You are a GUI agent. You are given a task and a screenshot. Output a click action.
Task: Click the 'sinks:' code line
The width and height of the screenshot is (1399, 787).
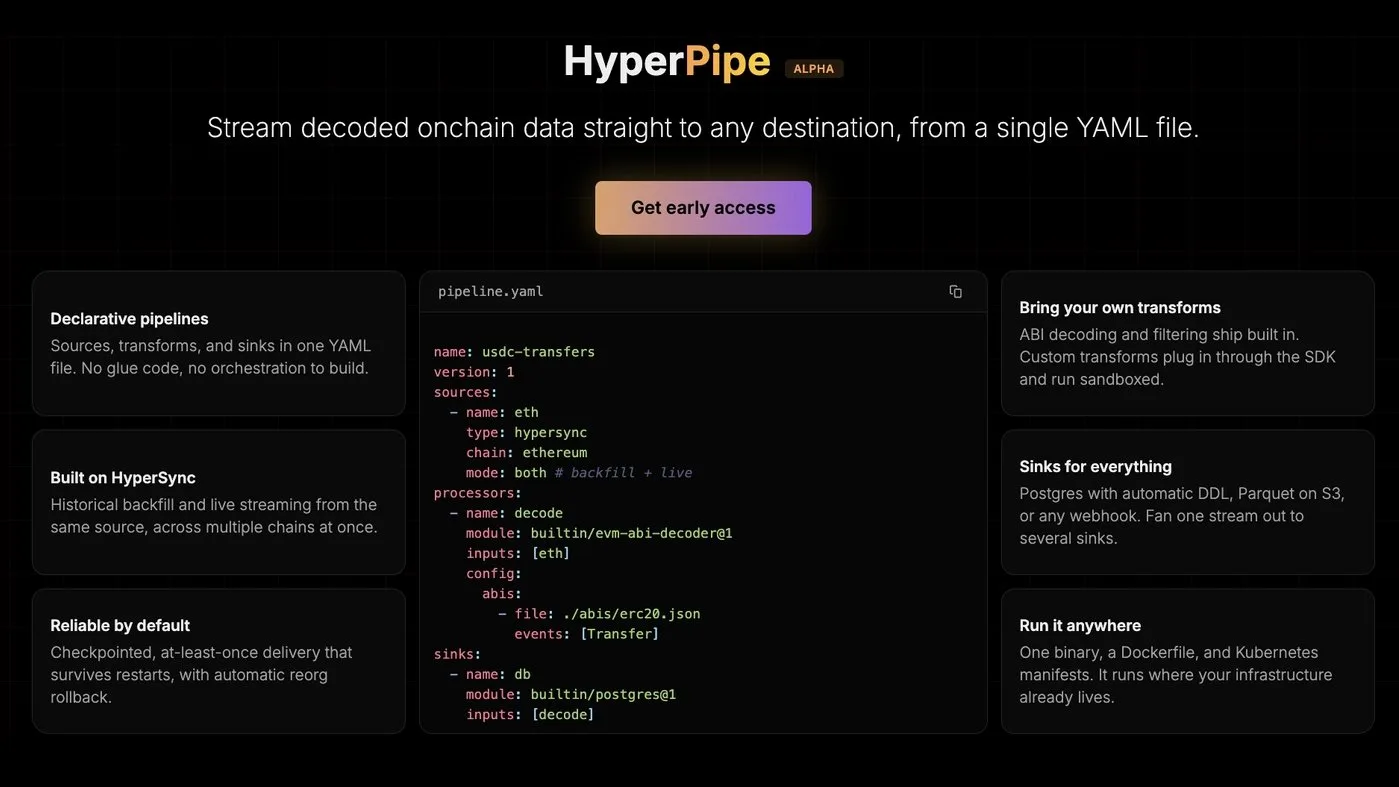tap(458, 654)
